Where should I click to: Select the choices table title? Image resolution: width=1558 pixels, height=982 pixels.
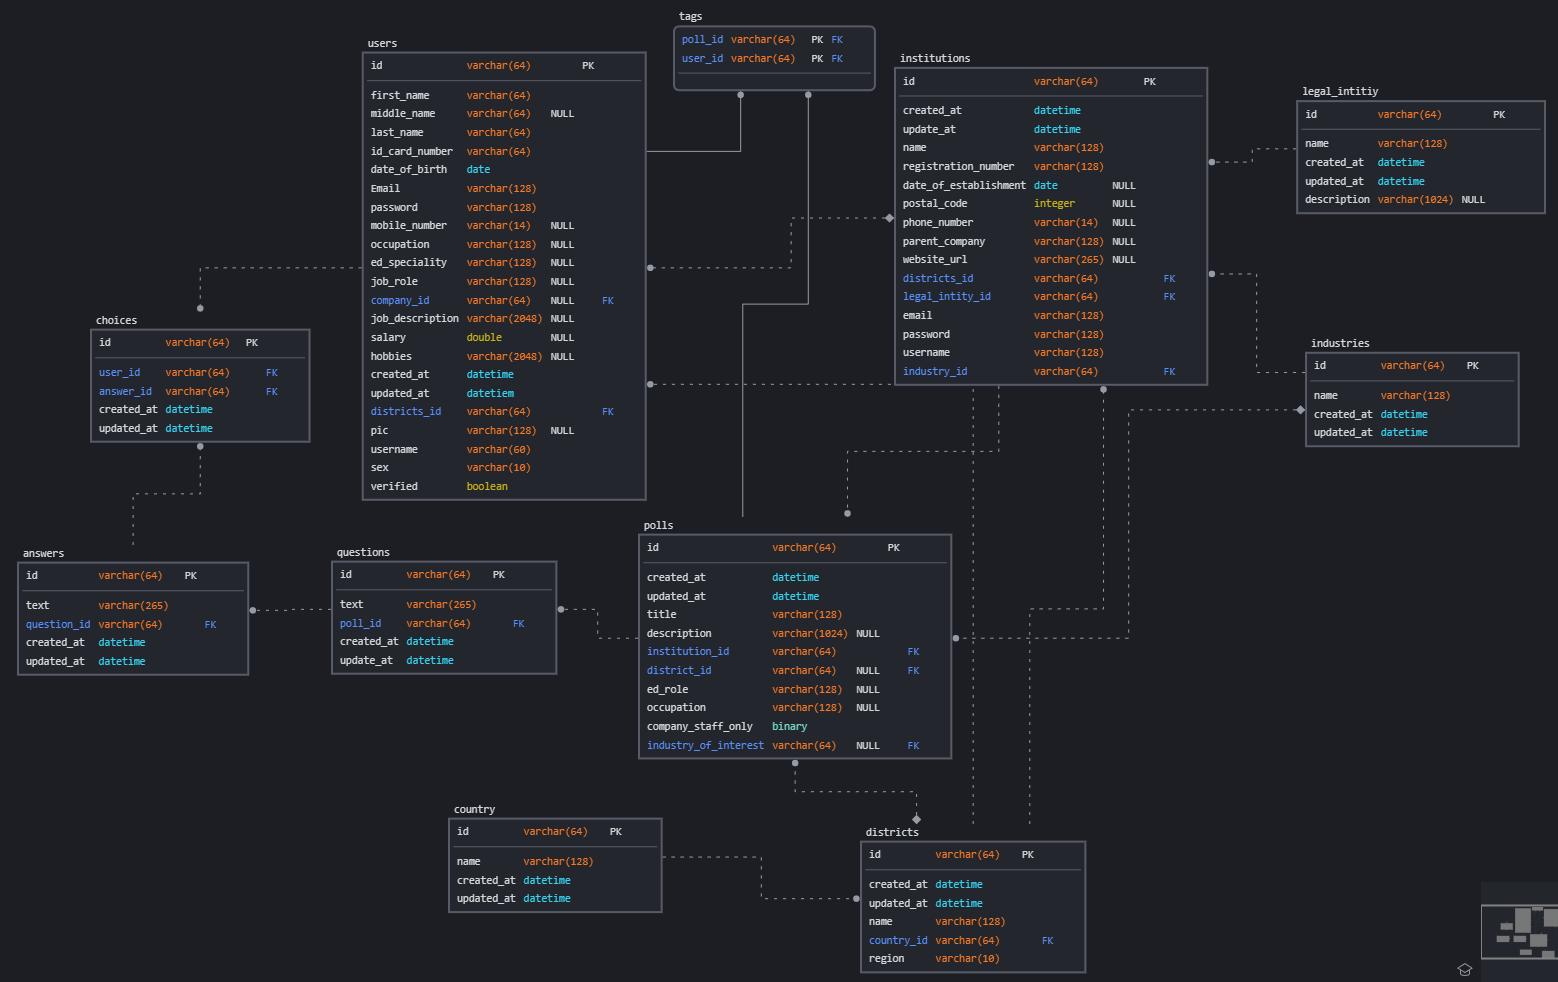tap(116, 321)
